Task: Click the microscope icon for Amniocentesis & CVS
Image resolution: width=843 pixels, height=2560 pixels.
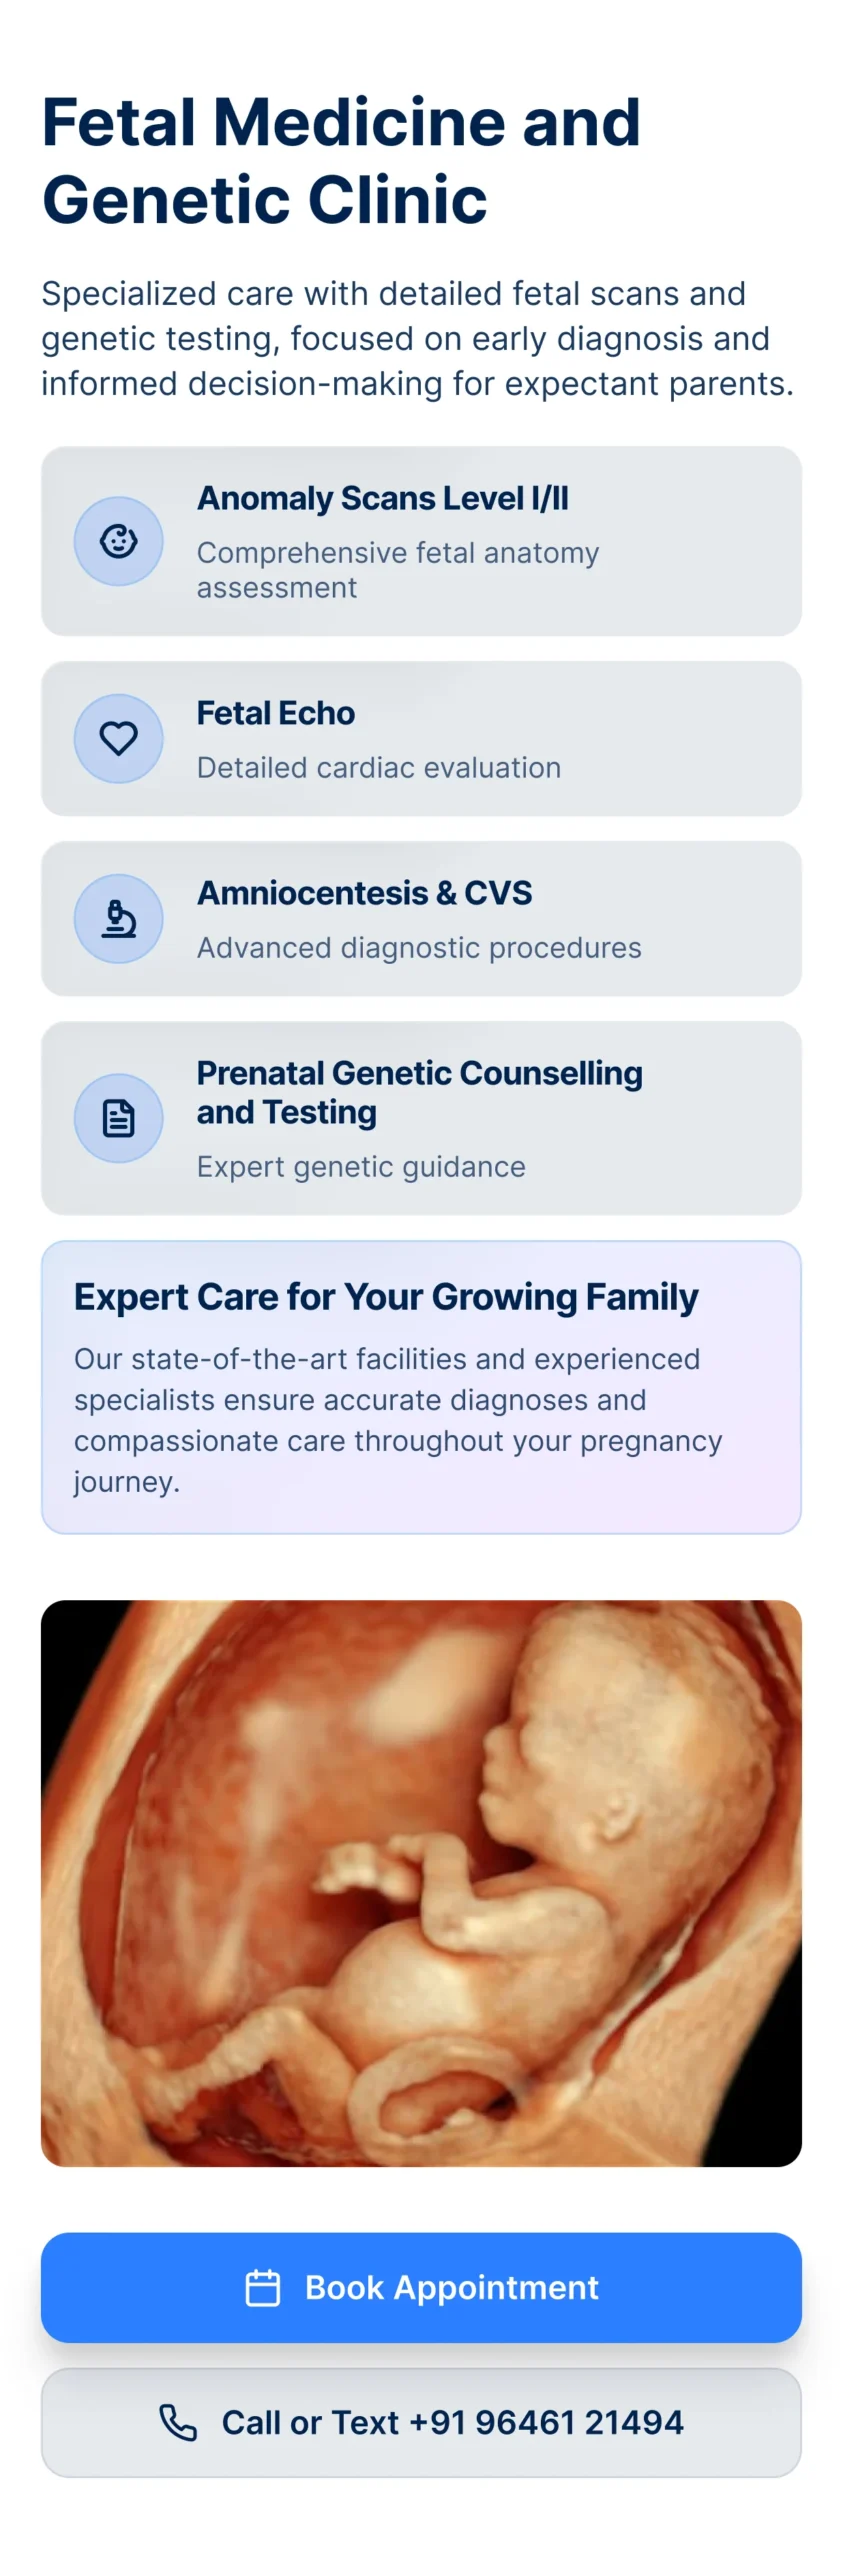Action: pyautogui.click(x=118, y=918)
